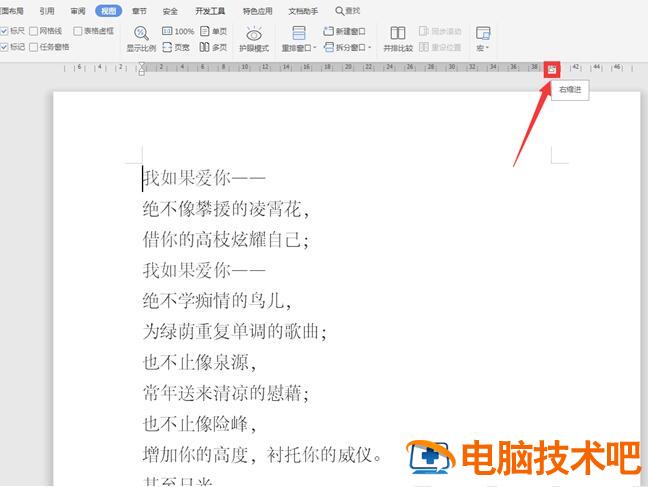Enable the 任务窗格 task pane checkbox
This screenshot has height=487, width=648.
pos(35,47)
